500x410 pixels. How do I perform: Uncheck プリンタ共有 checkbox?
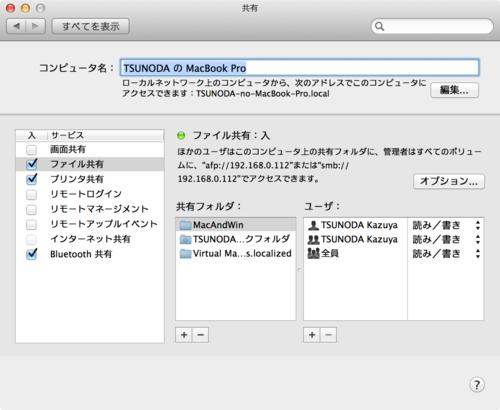pos(32,179)
